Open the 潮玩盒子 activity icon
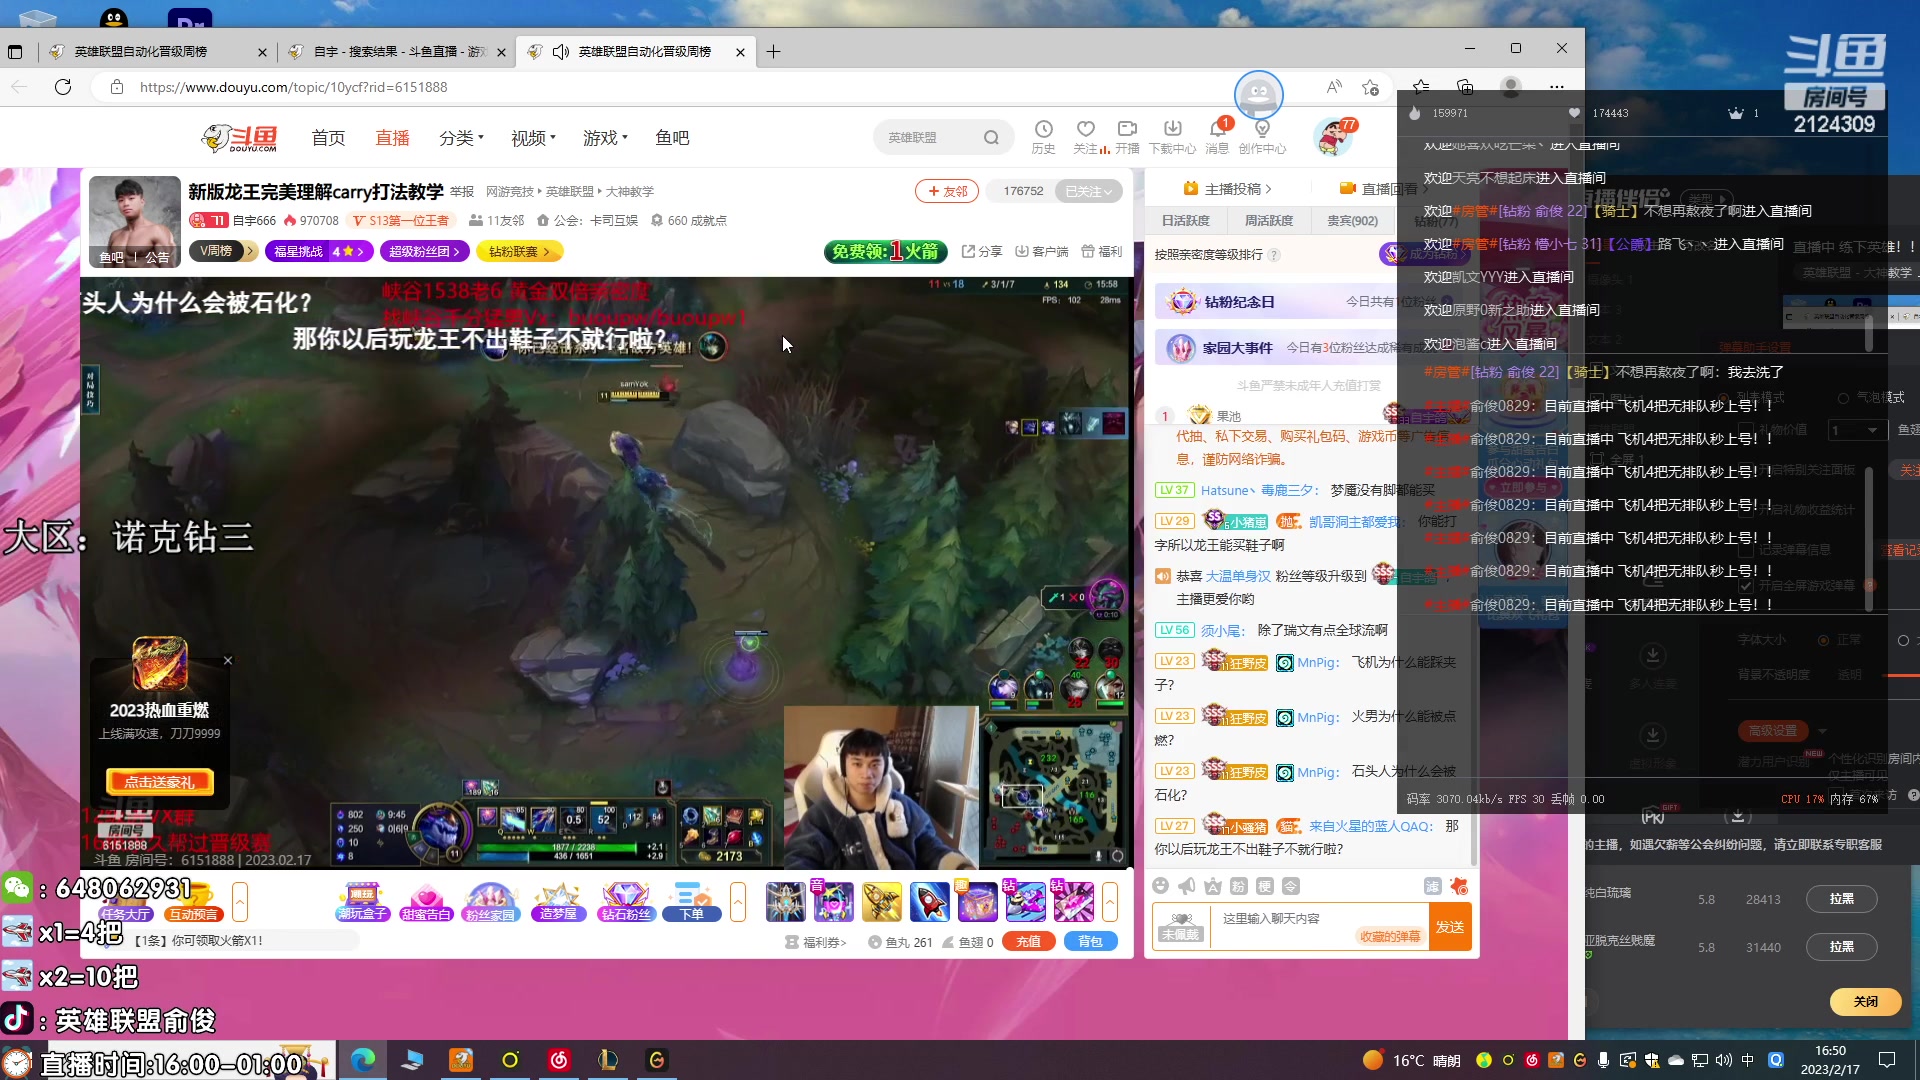The width and height of the screenshot is (1920, 1080). pyautogui.click(x=362, y=902)
